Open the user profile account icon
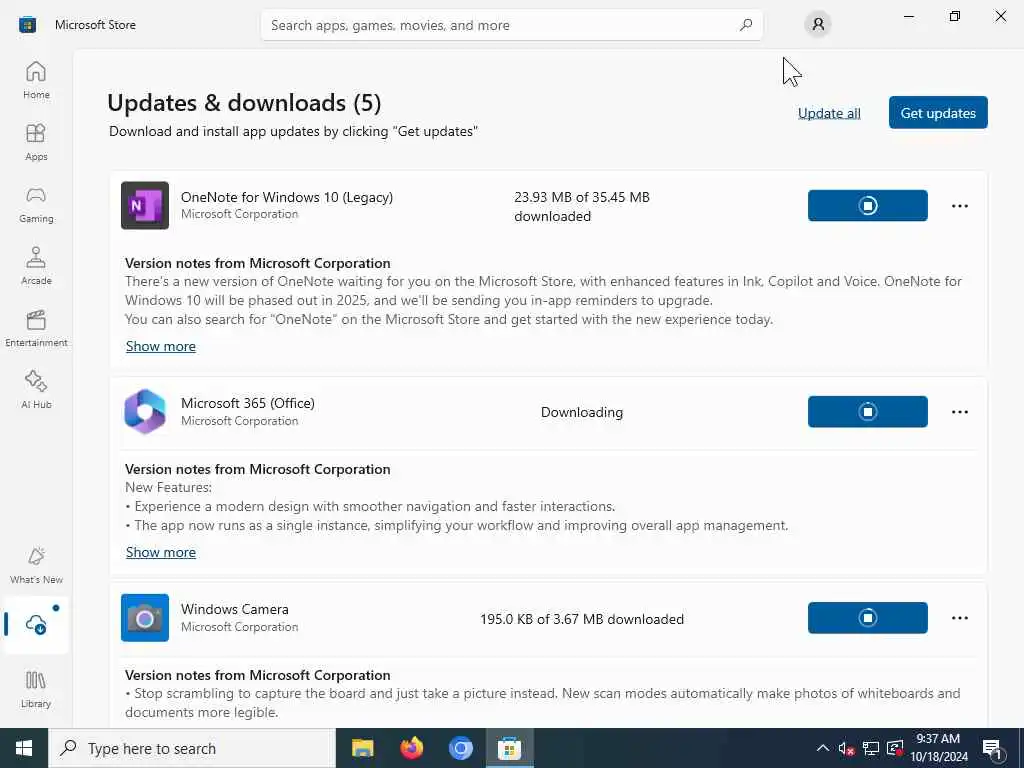This screenshot has height=768, width=1024. [818, 25]
